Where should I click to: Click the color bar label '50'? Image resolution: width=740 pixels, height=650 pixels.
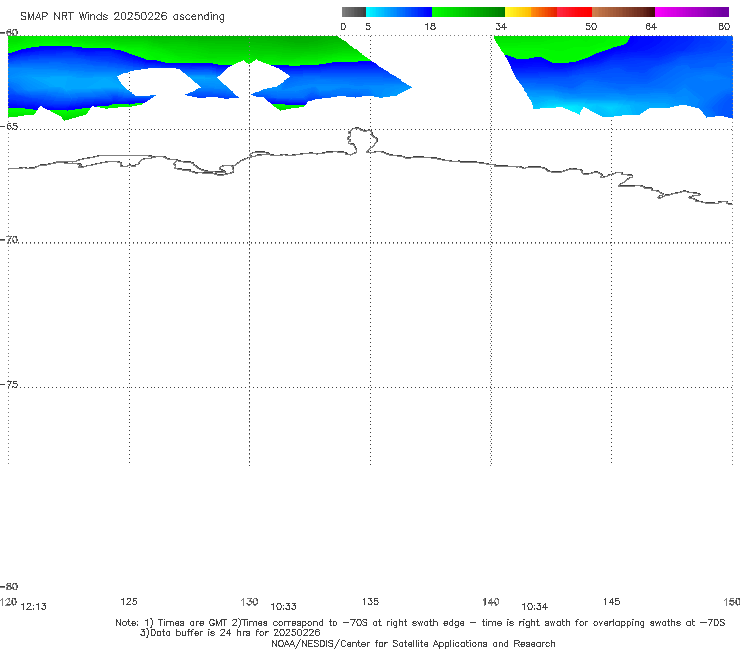point(591,26)
